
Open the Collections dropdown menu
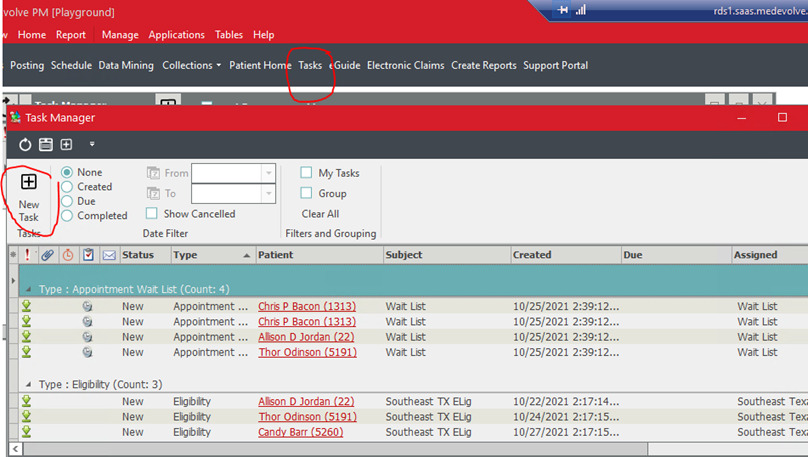pyautogui.click(x=192, y=65)
